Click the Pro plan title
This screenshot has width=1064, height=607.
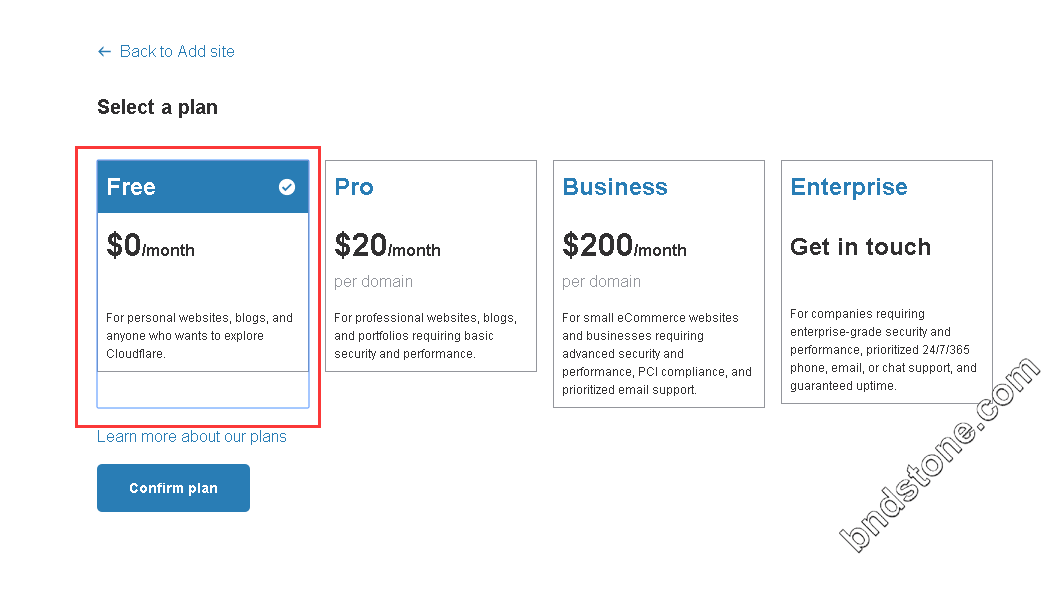tap(354, 187)
